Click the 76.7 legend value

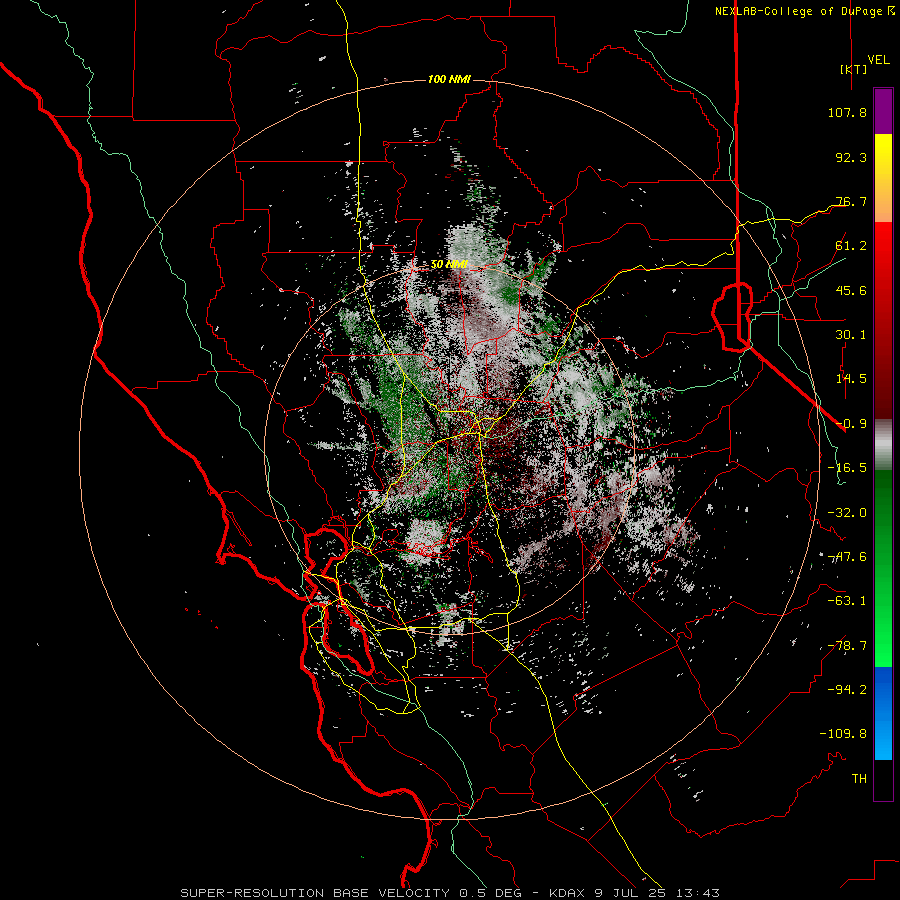pos(851,201)
